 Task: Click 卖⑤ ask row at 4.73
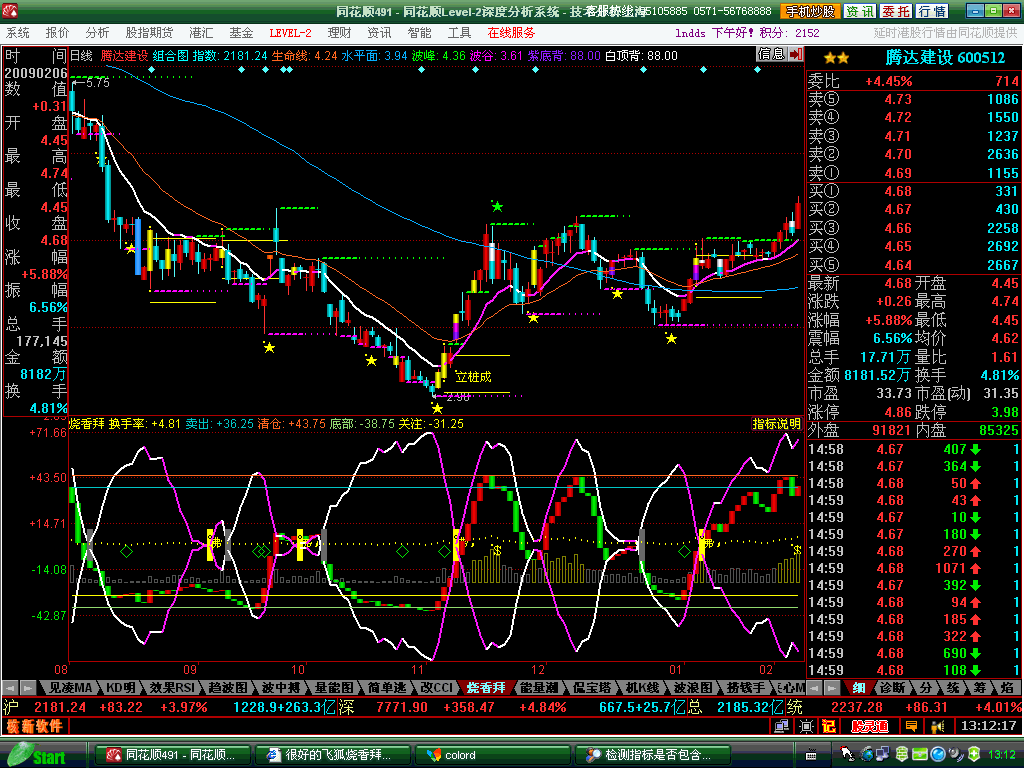(913, 99)
